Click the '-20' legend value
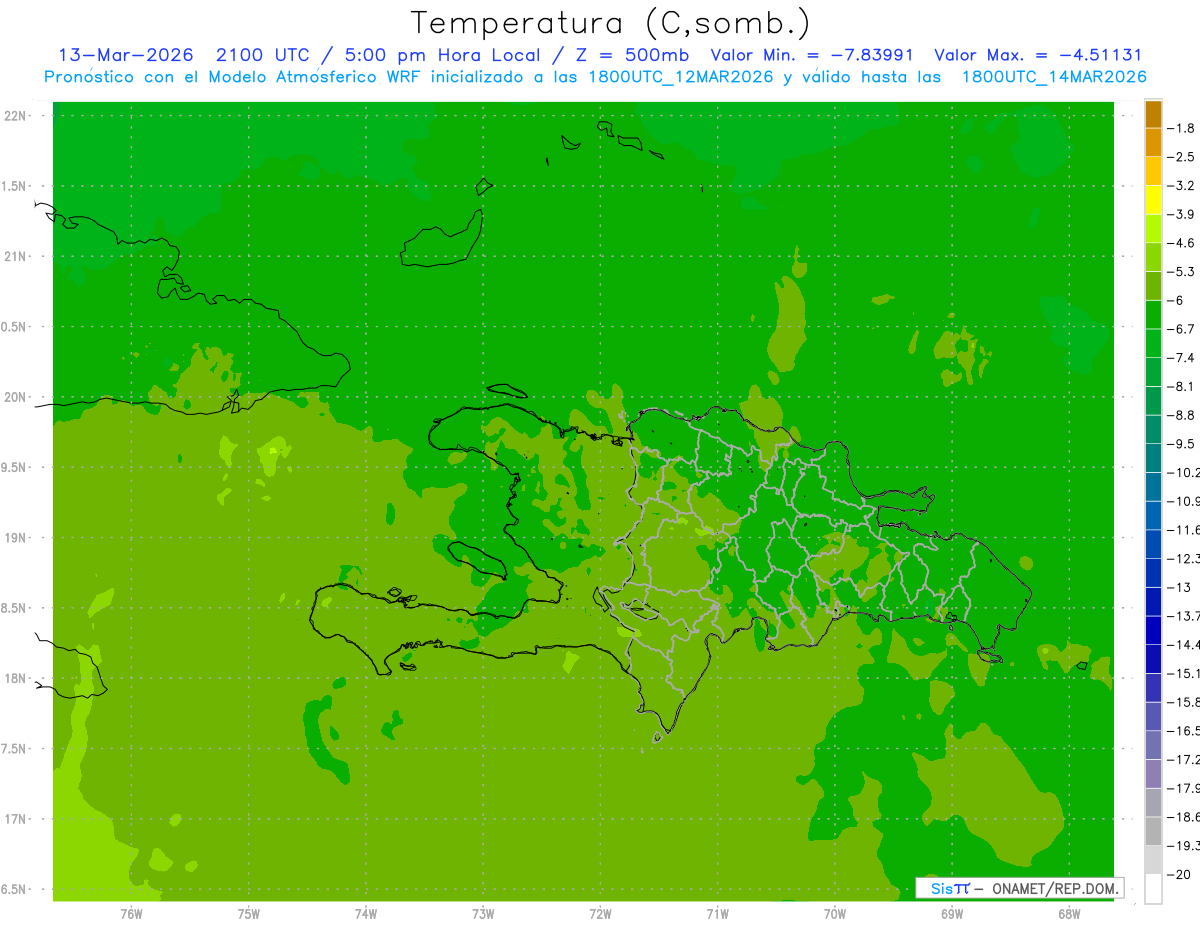This screenshot has width=1200, height=927. click(x=1181, y=875)
